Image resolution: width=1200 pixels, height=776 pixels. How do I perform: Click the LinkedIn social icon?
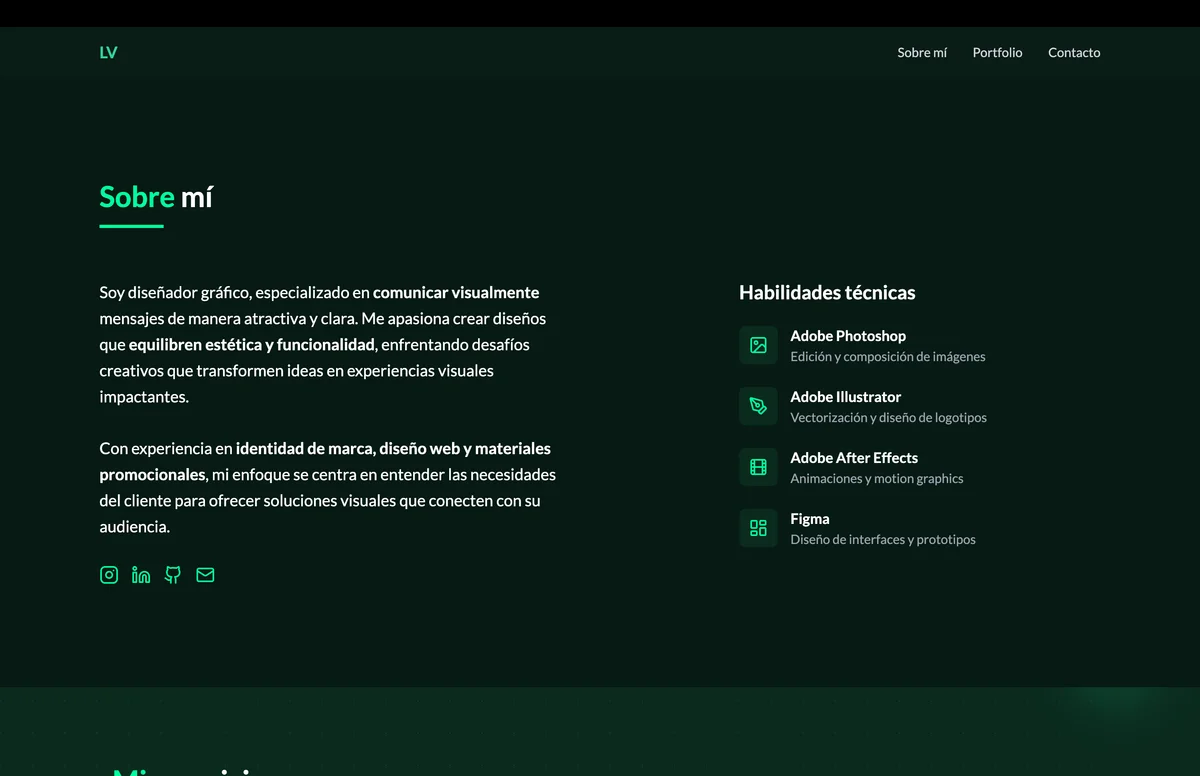[141, 575]
